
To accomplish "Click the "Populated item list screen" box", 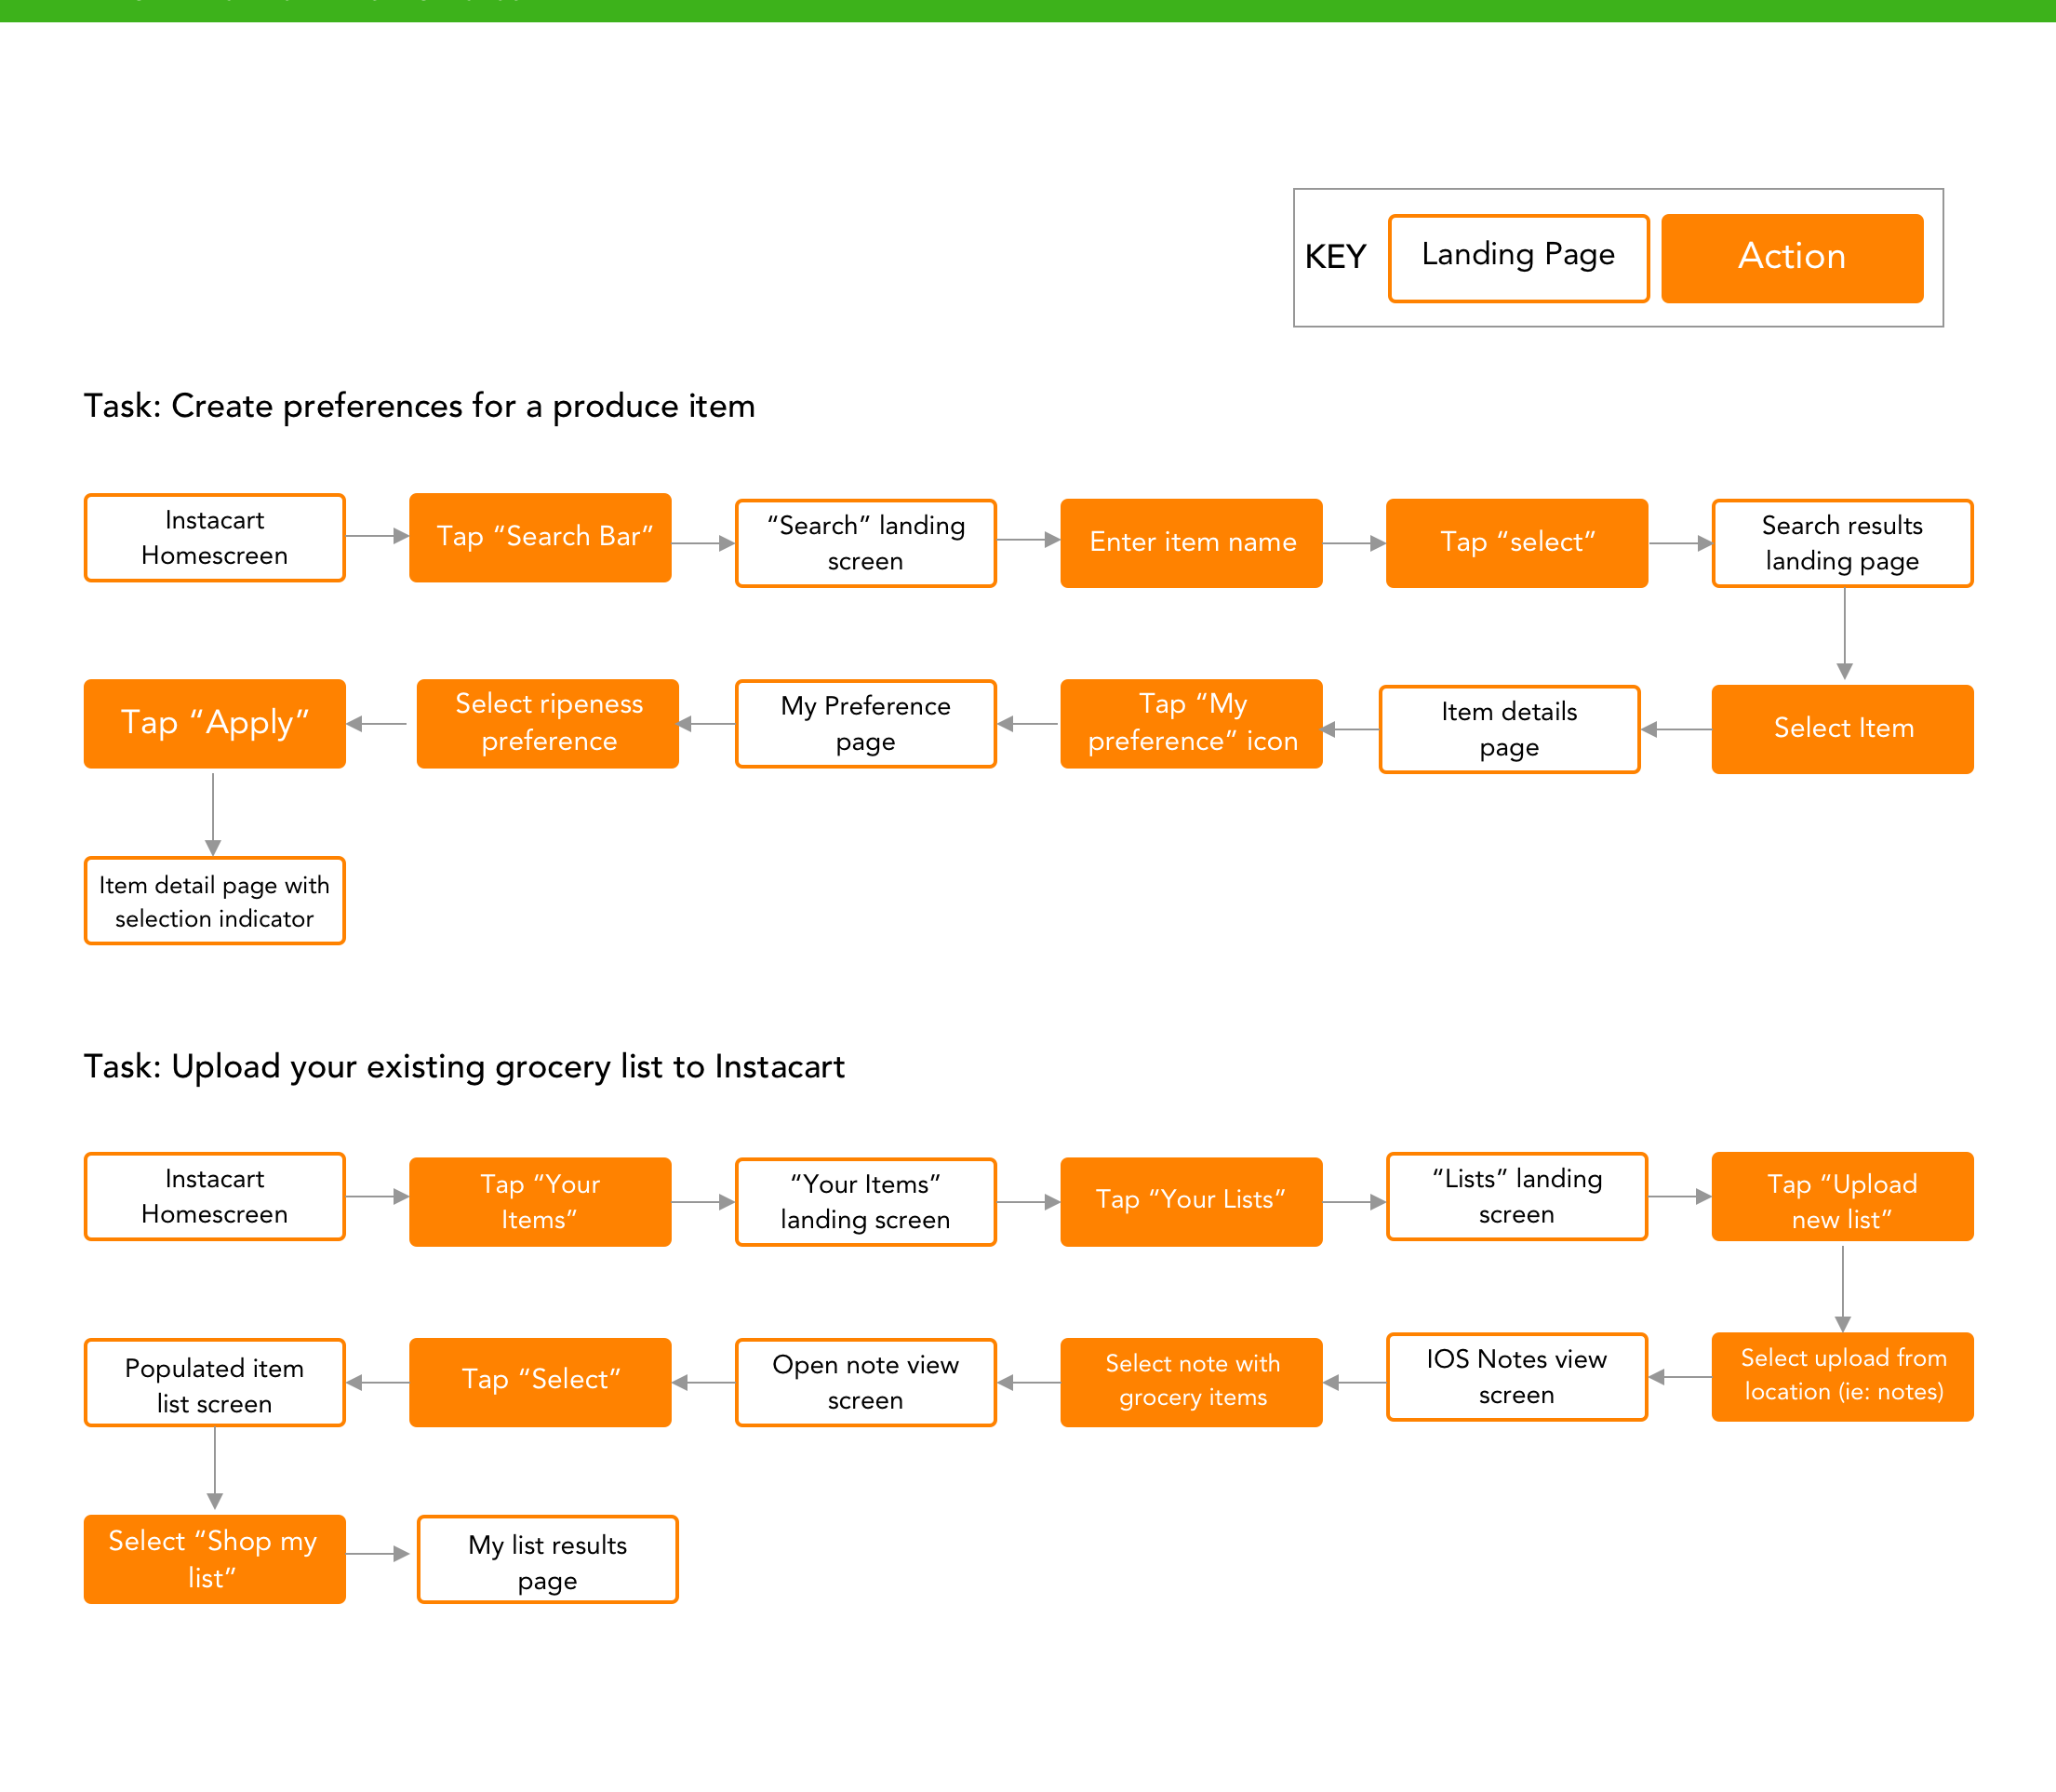I will pyautogui.click(x=215, y=1382).
